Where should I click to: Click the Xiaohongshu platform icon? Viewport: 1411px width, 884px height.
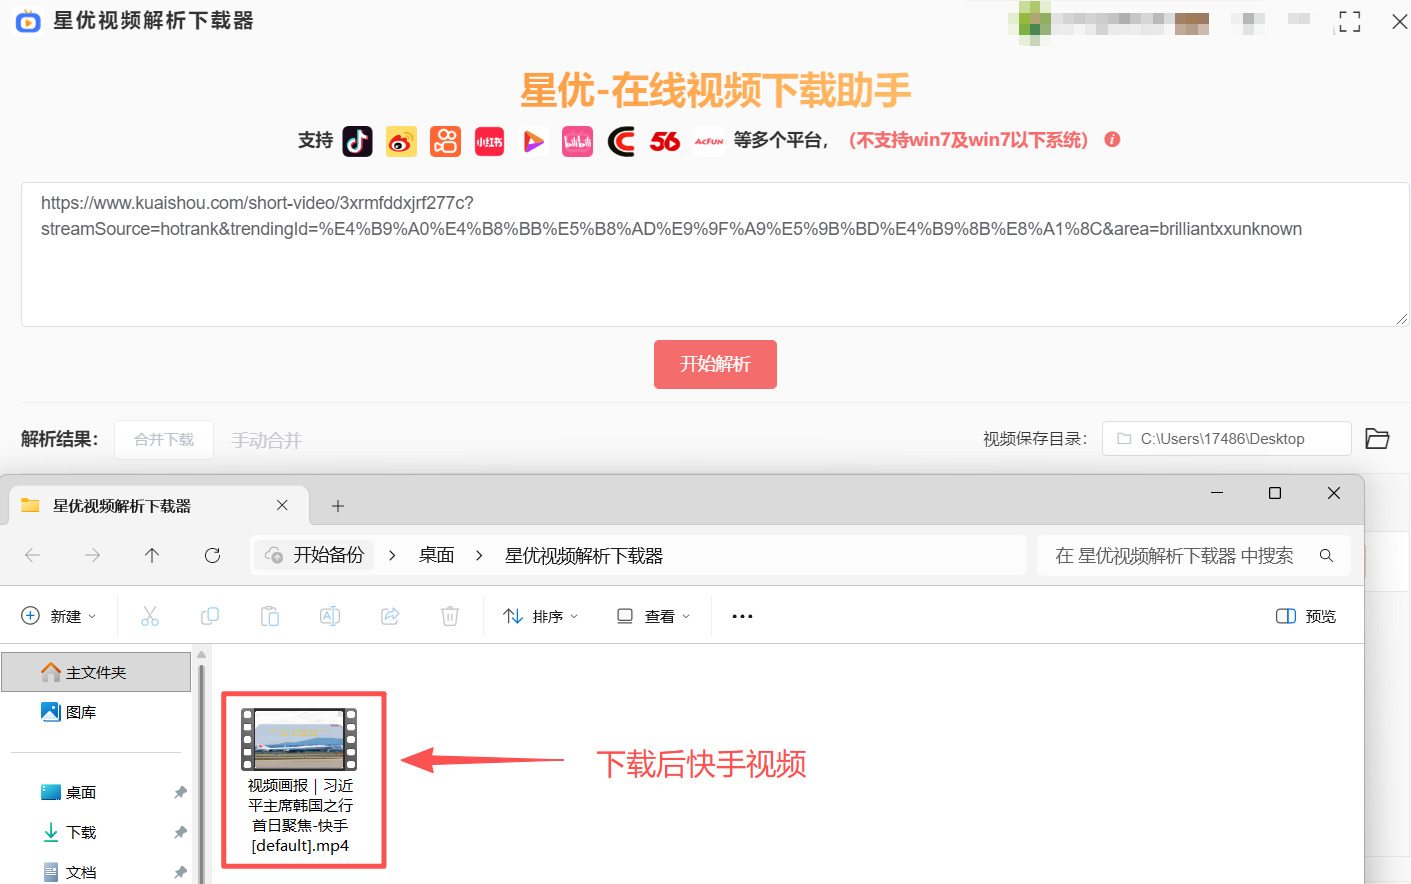[x=489, y=141]
